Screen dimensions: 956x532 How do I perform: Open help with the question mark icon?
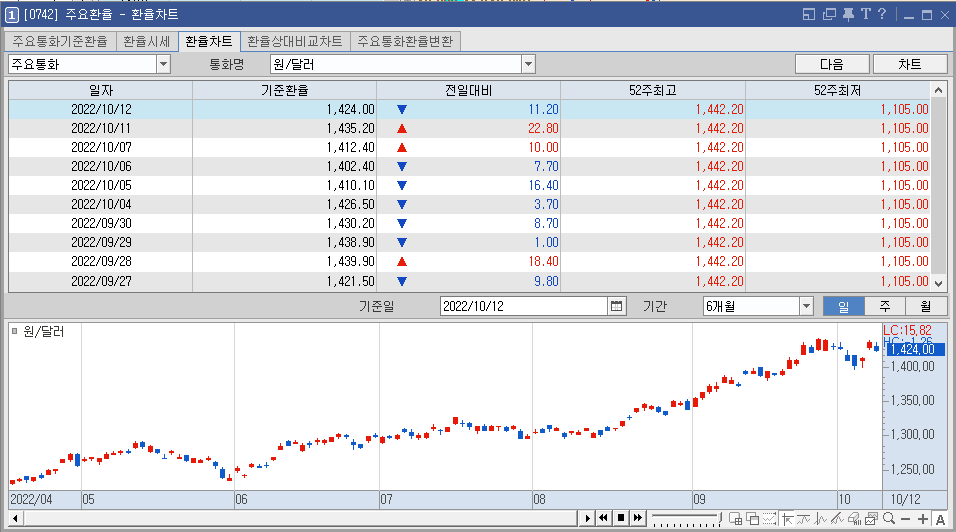882,14
